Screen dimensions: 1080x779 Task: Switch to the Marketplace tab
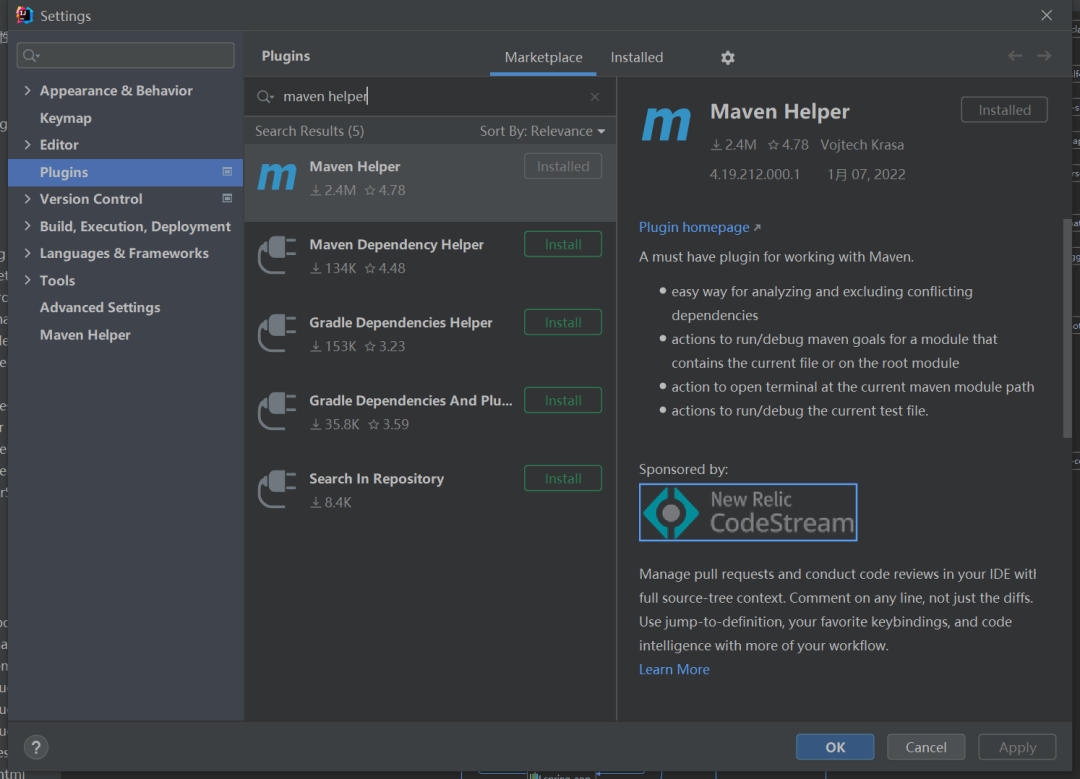(x=543, y=57)
